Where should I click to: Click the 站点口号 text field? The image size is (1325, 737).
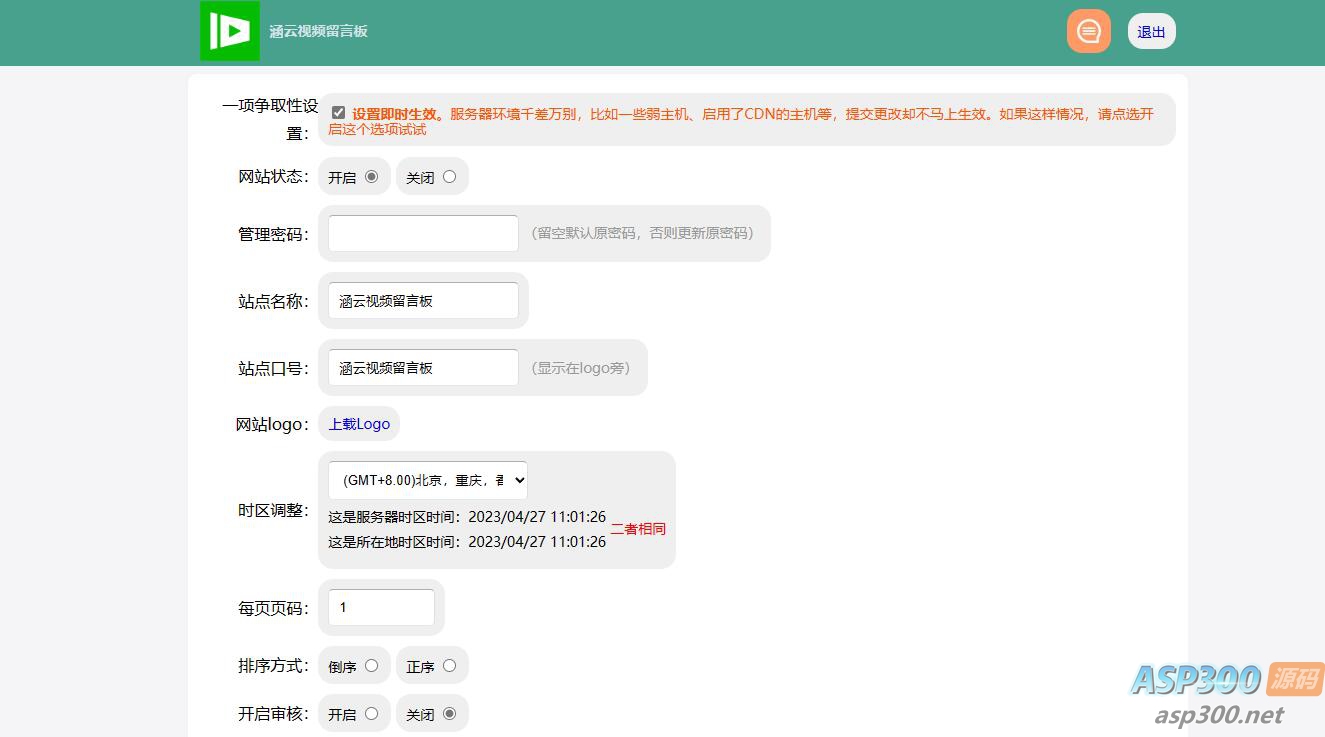423,367
